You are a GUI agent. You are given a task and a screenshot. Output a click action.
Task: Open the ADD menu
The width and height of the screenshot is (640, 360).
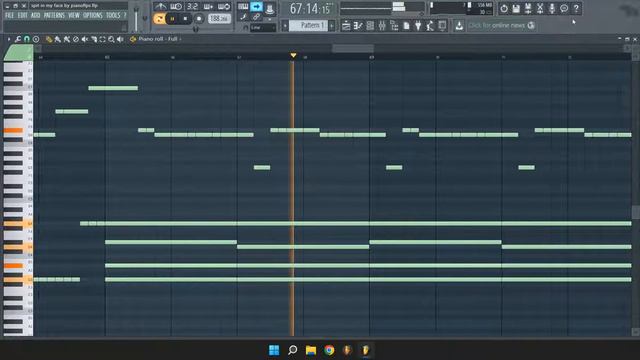pos(36,16)
